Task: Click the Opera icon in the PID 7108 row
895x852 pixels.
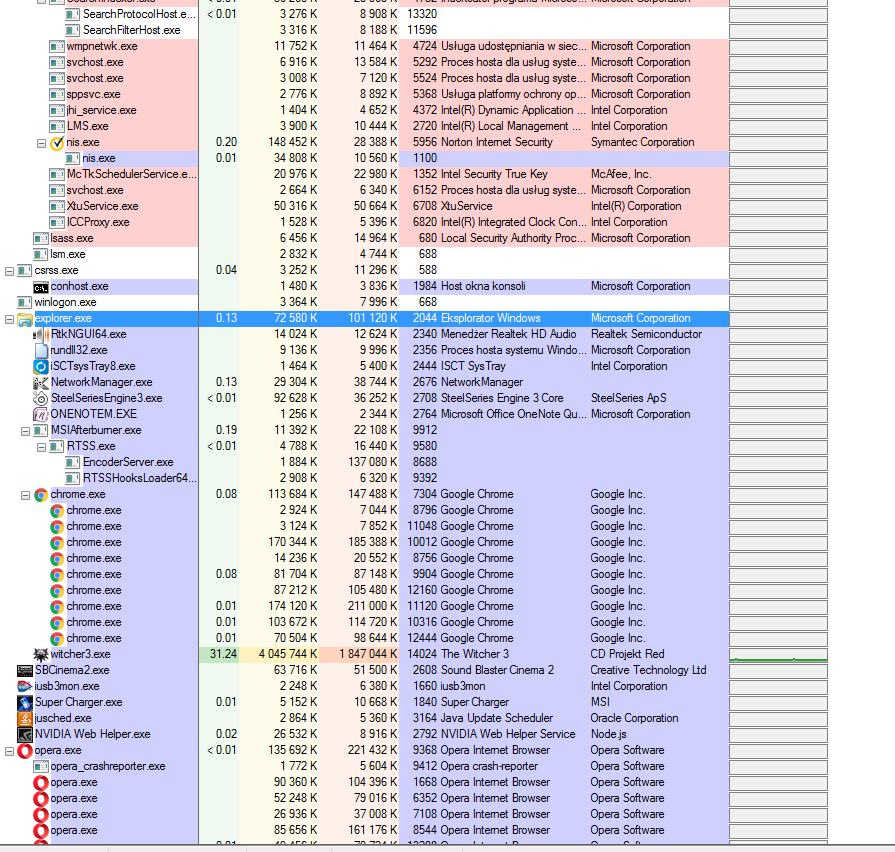Action: tap(41, 814)
